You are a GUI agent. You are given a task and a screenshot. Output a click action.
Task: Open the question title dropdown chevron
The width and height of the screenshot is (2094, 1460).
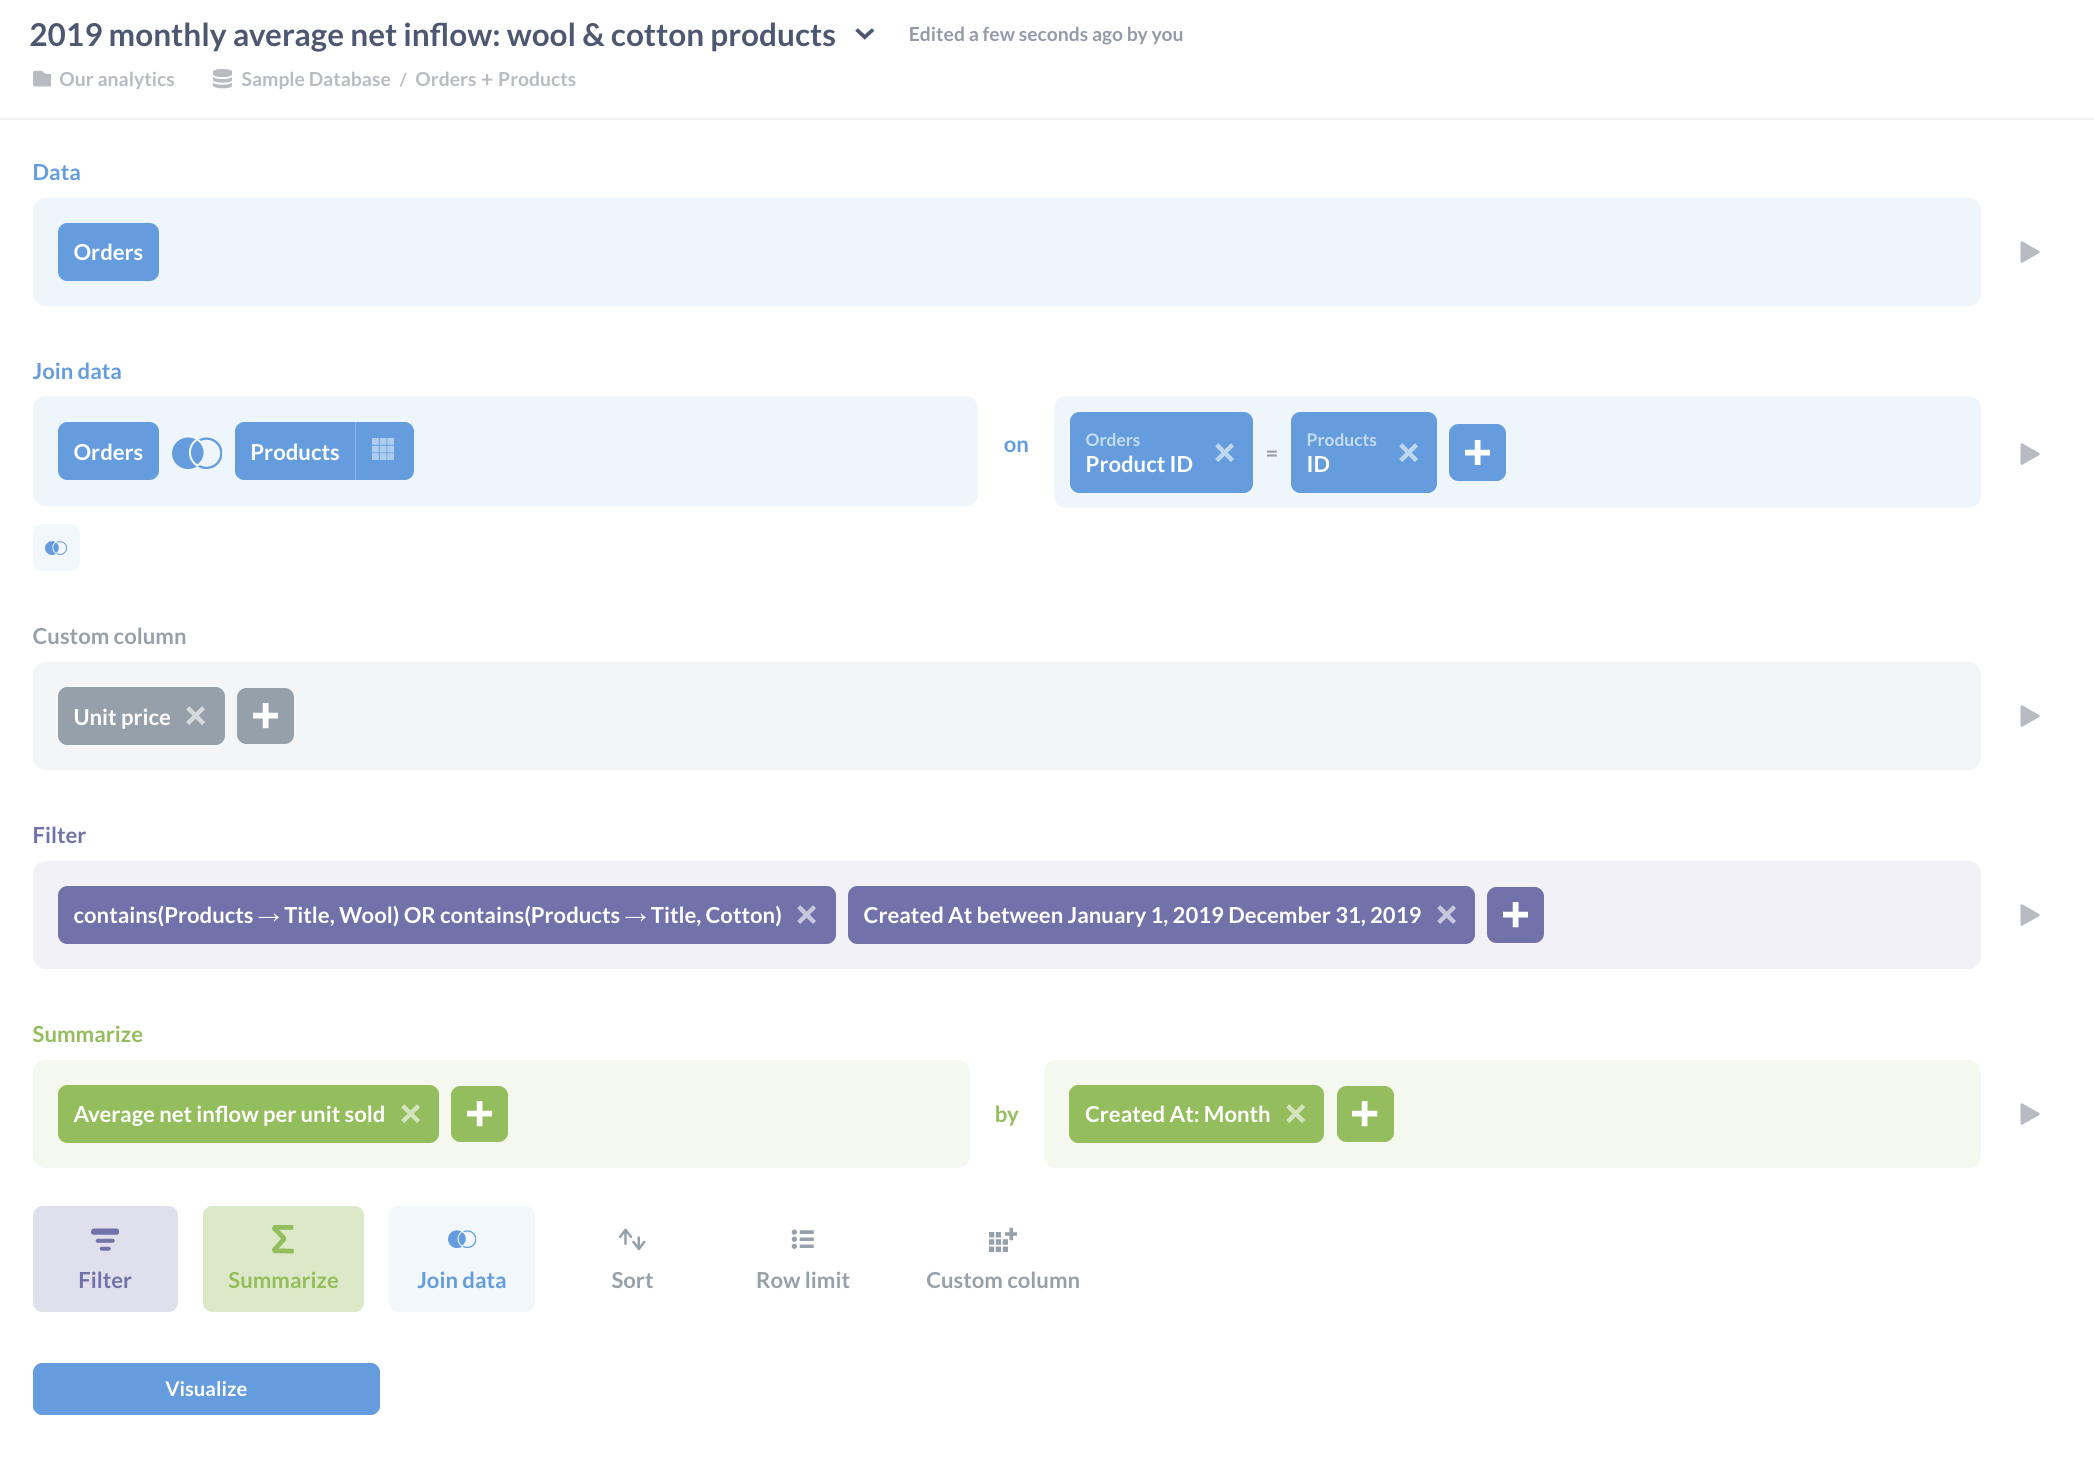(x=865, y=35)
